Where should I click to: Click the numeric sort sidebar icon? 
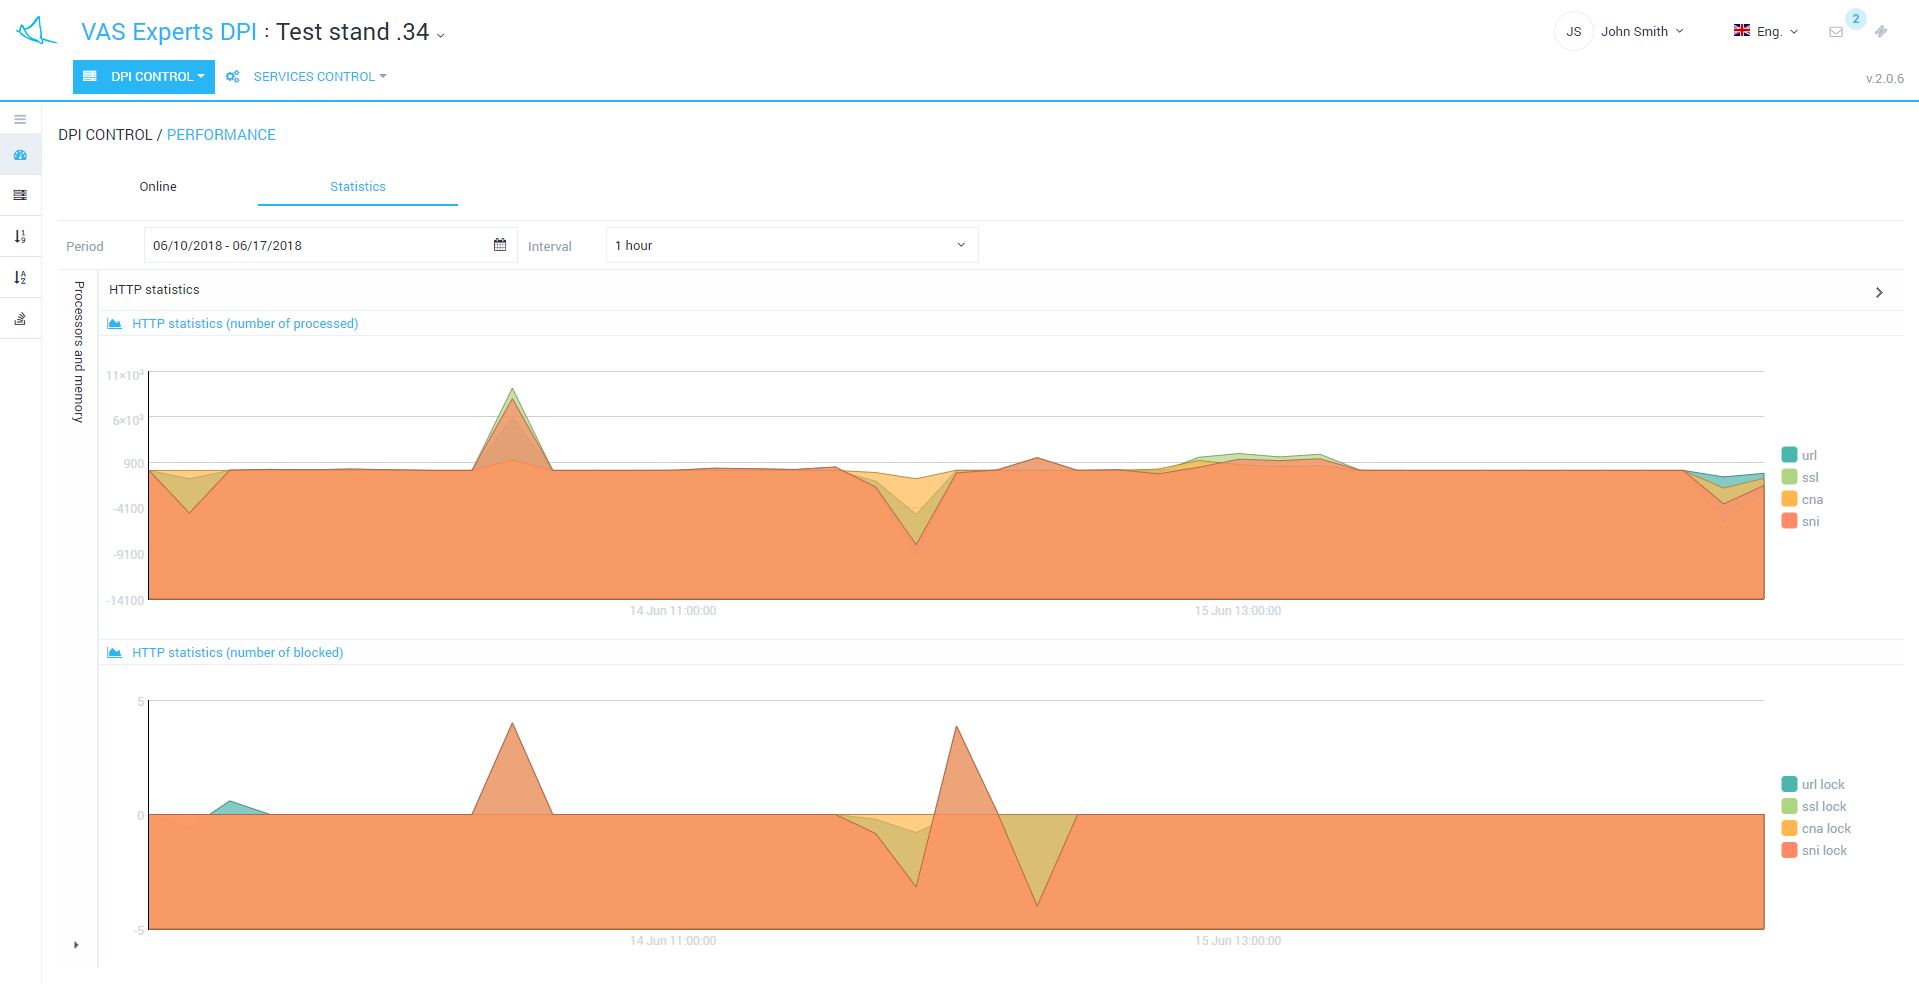point(20,237)
